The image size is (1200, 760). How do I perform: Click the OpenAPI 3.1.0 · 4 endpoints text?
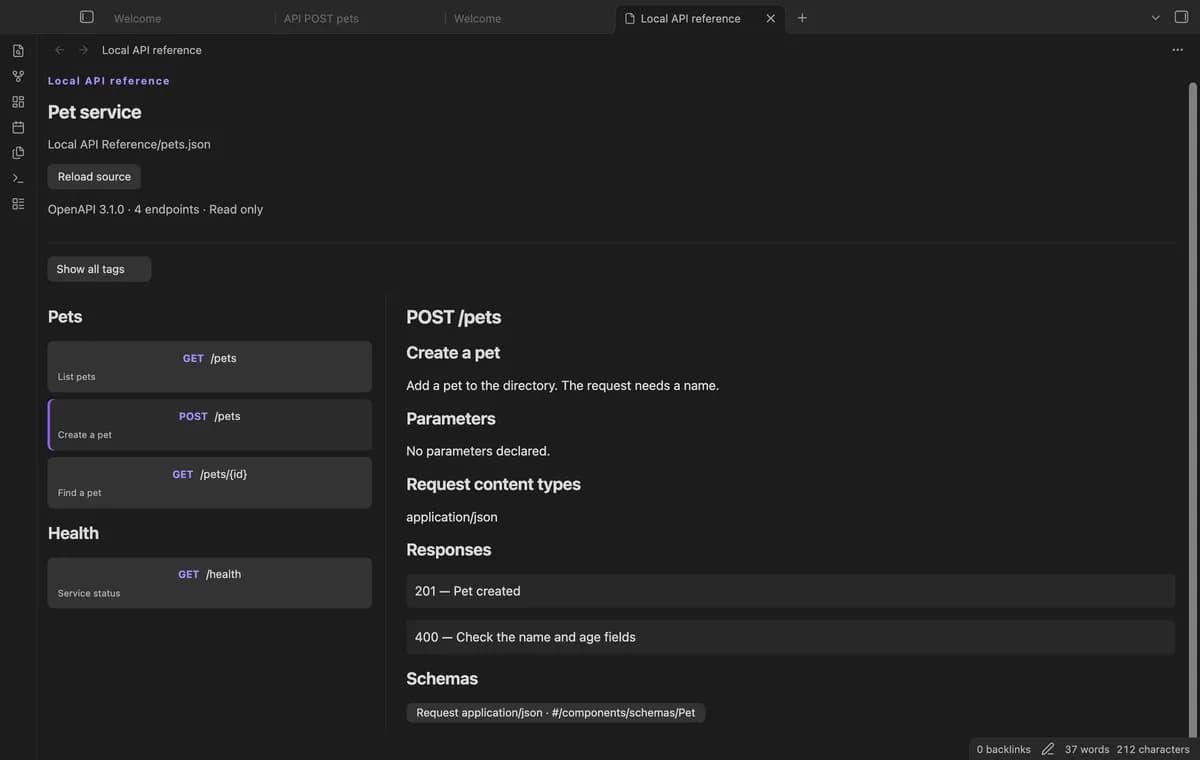click(155, 209)
